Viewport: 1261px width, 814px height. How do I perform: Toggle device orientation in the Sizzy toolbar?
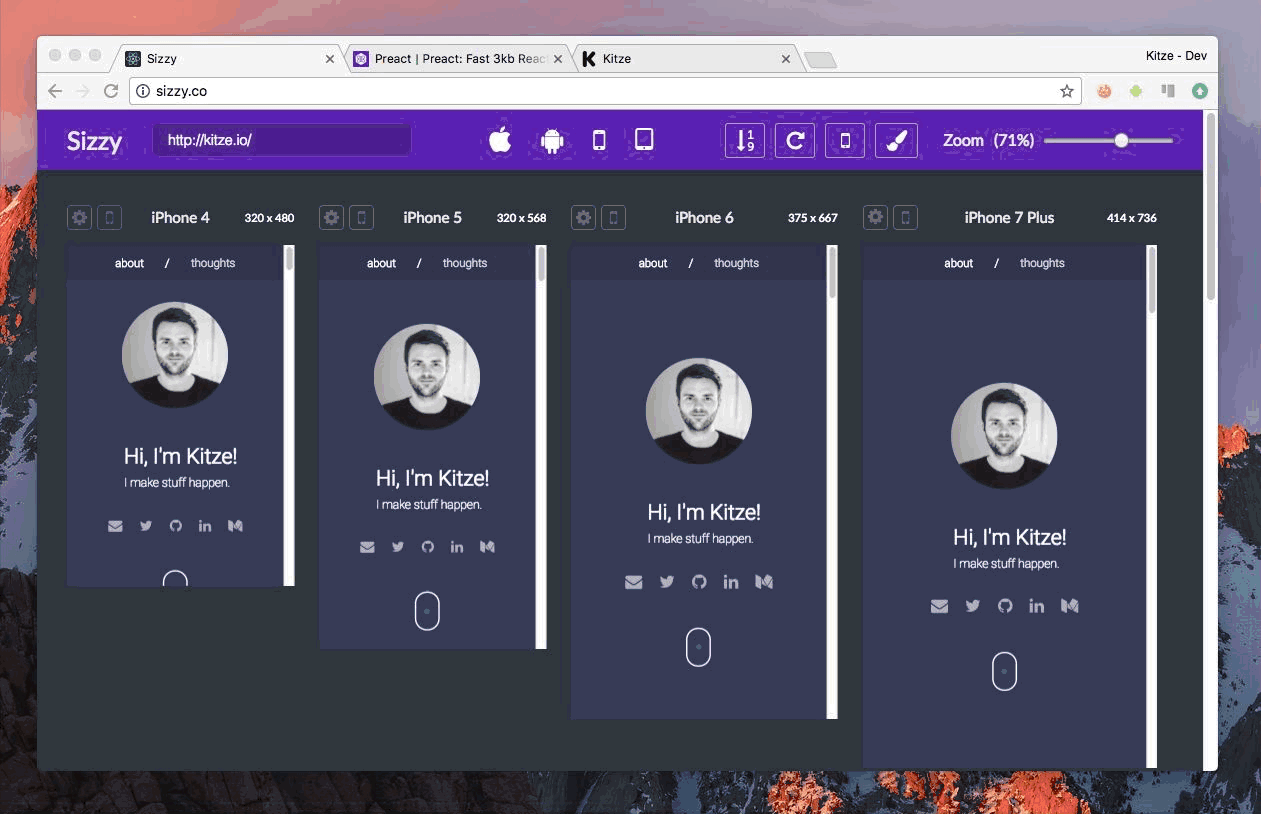pyautogui.click(x=845, y=140)
